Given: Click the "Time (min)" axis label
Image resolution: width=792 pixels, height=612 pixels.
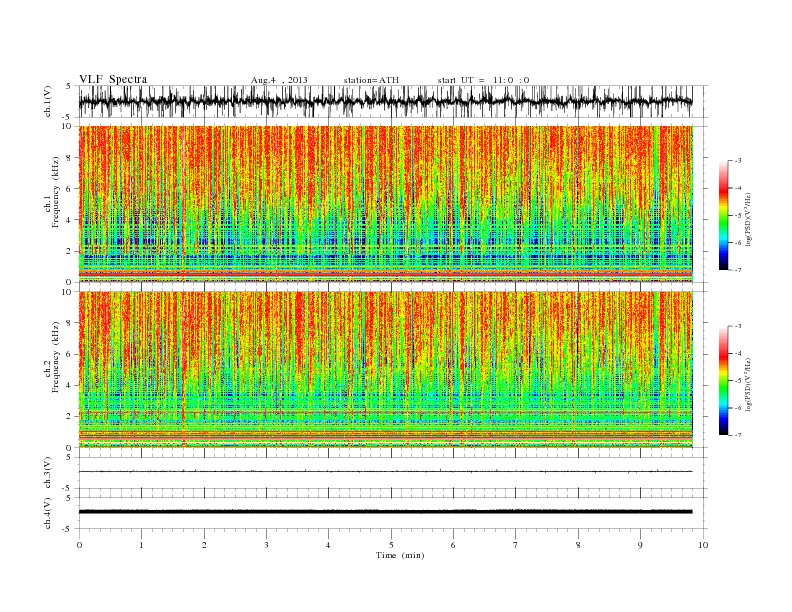Looking at the screenshot, I should pyautogui.click(x=400, y=555).
